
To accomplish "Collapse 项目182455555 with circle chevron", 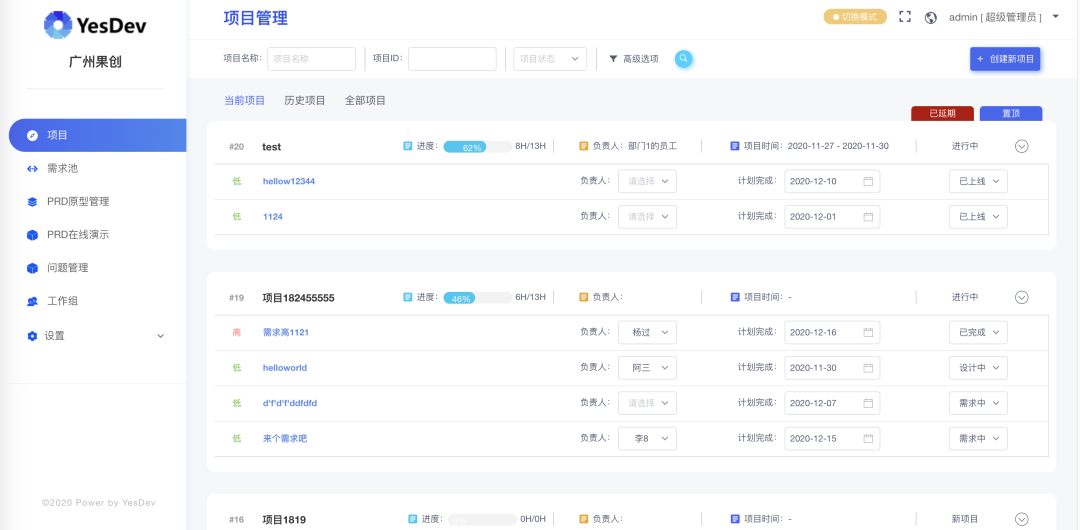I will pos(1021,297).
